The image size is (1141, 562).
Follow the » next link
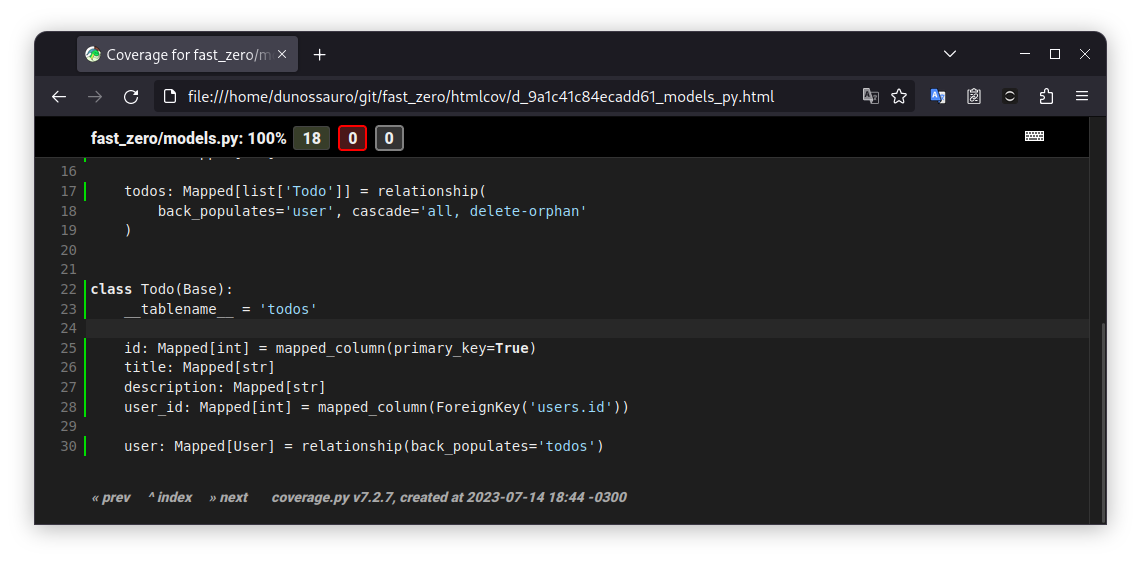tap(229, 497)
